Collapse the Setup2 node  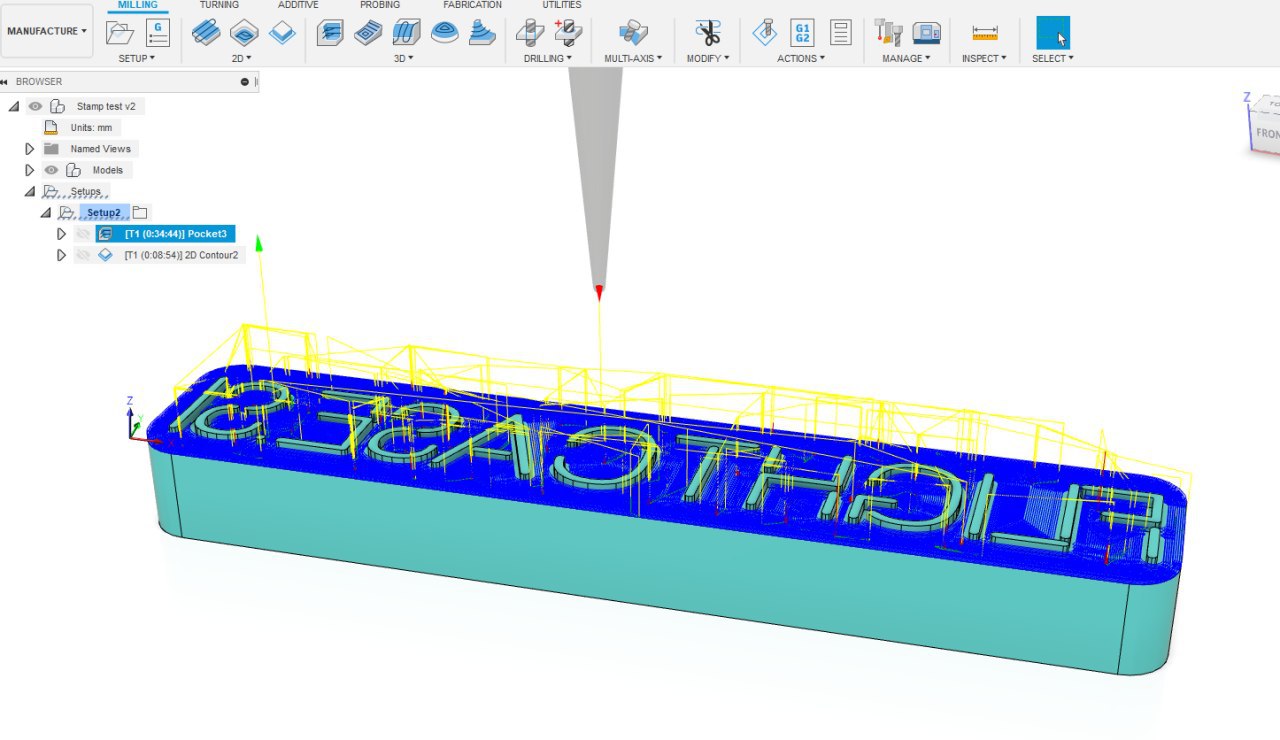[x=45, y=212]
